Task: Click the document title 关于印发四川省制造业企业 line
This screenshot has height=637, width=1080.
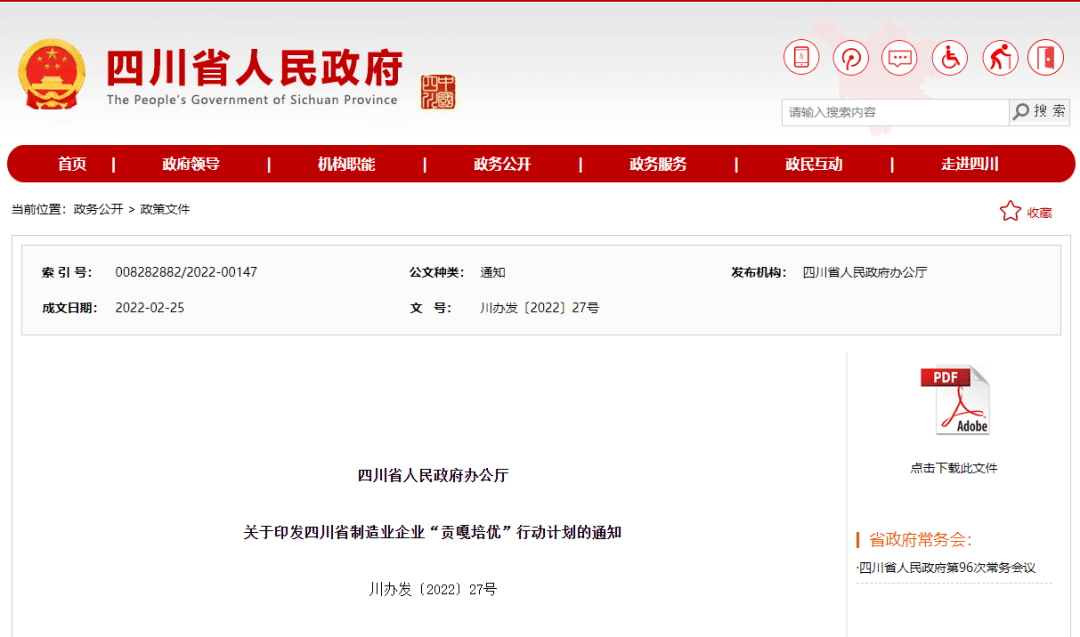Action: 433,532
